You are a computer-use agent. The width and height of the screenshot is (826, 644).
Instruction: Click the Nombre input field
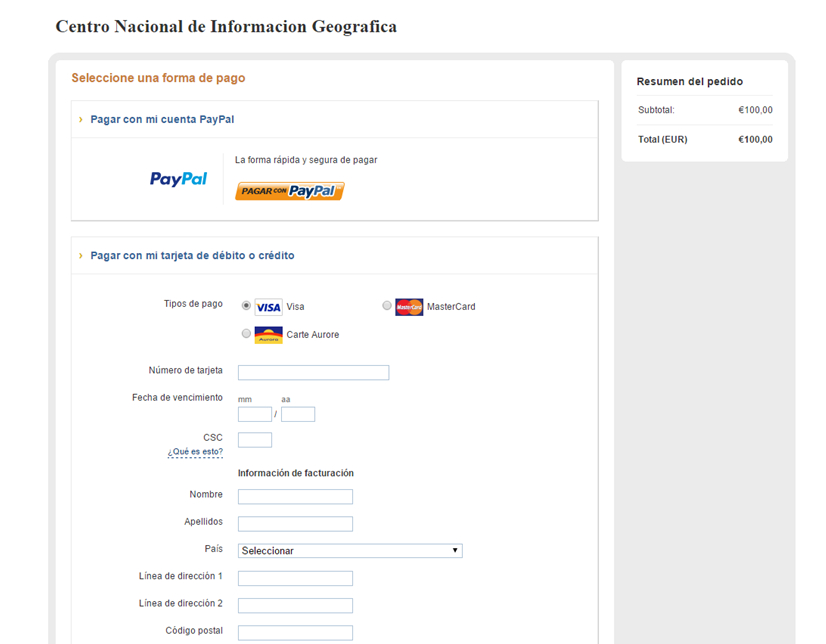(x=296, y=497)
